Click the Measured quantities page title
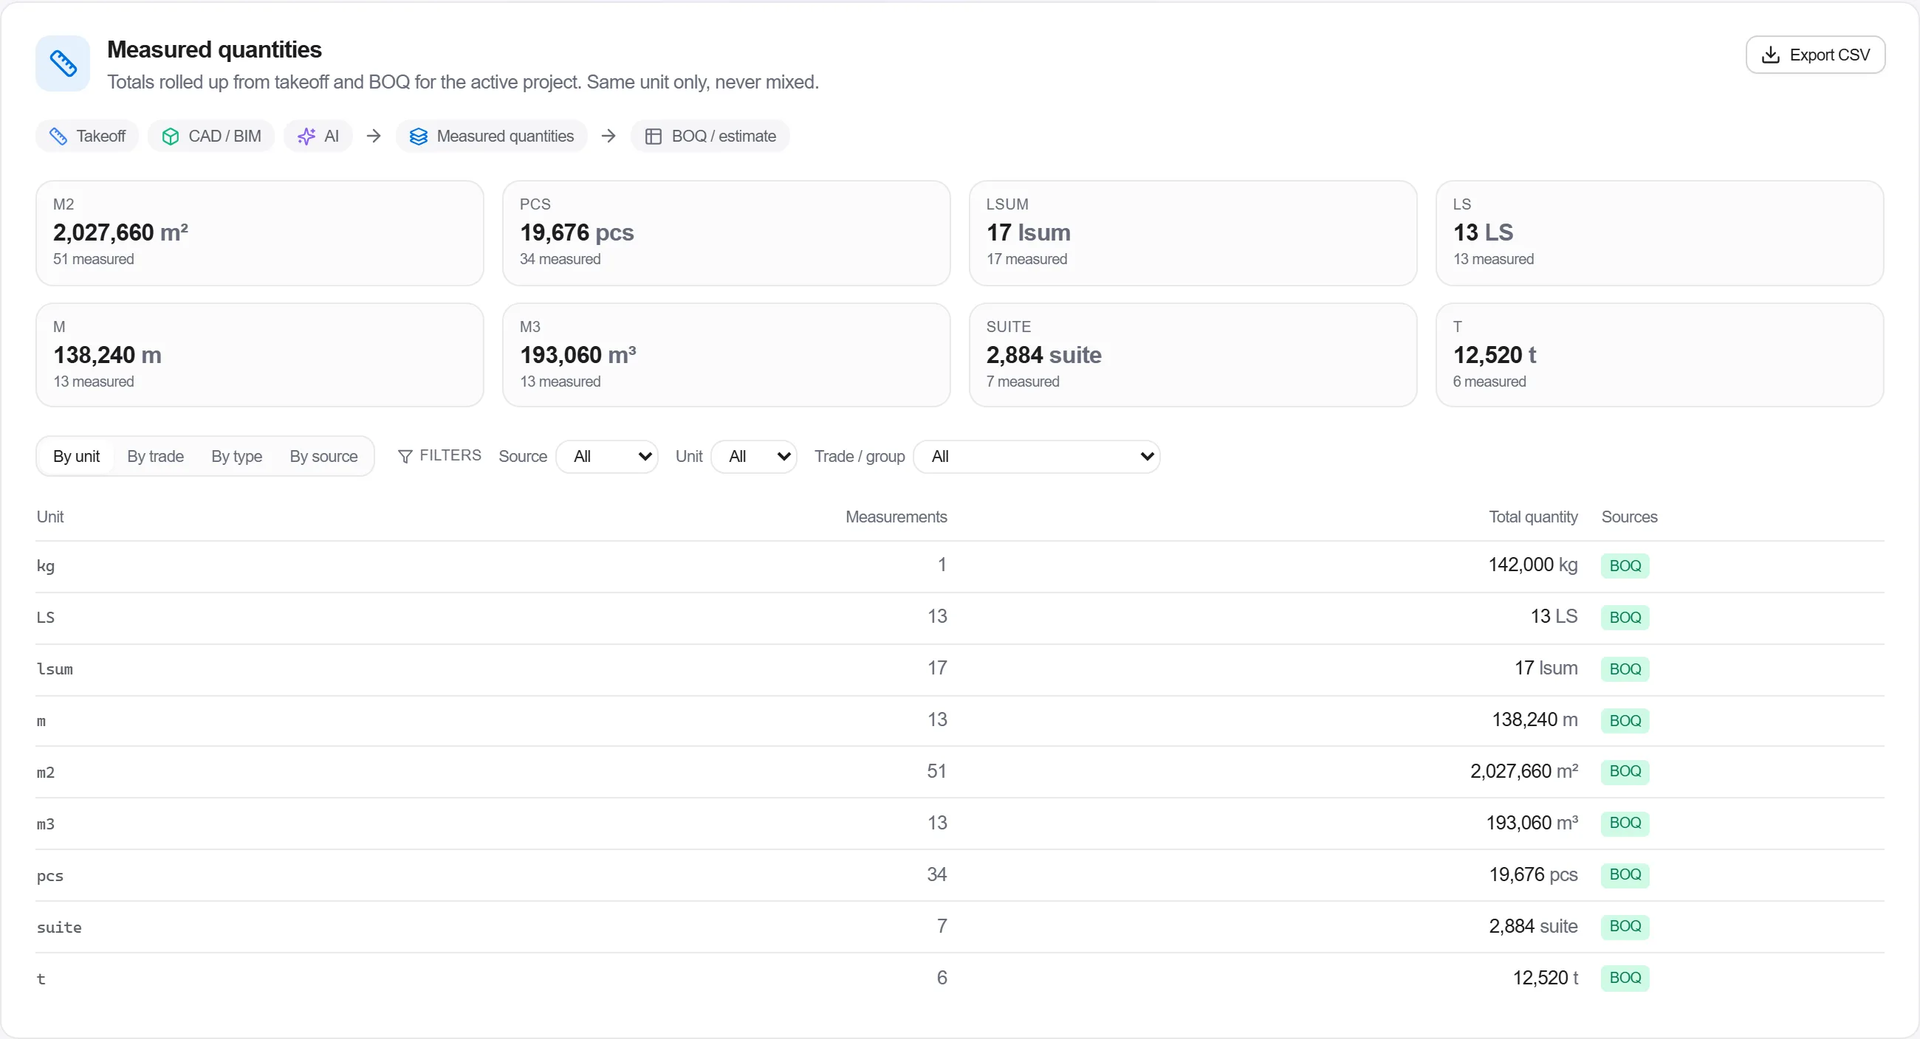This screenshot has width=1920, height=1039. tap(214, 50)
